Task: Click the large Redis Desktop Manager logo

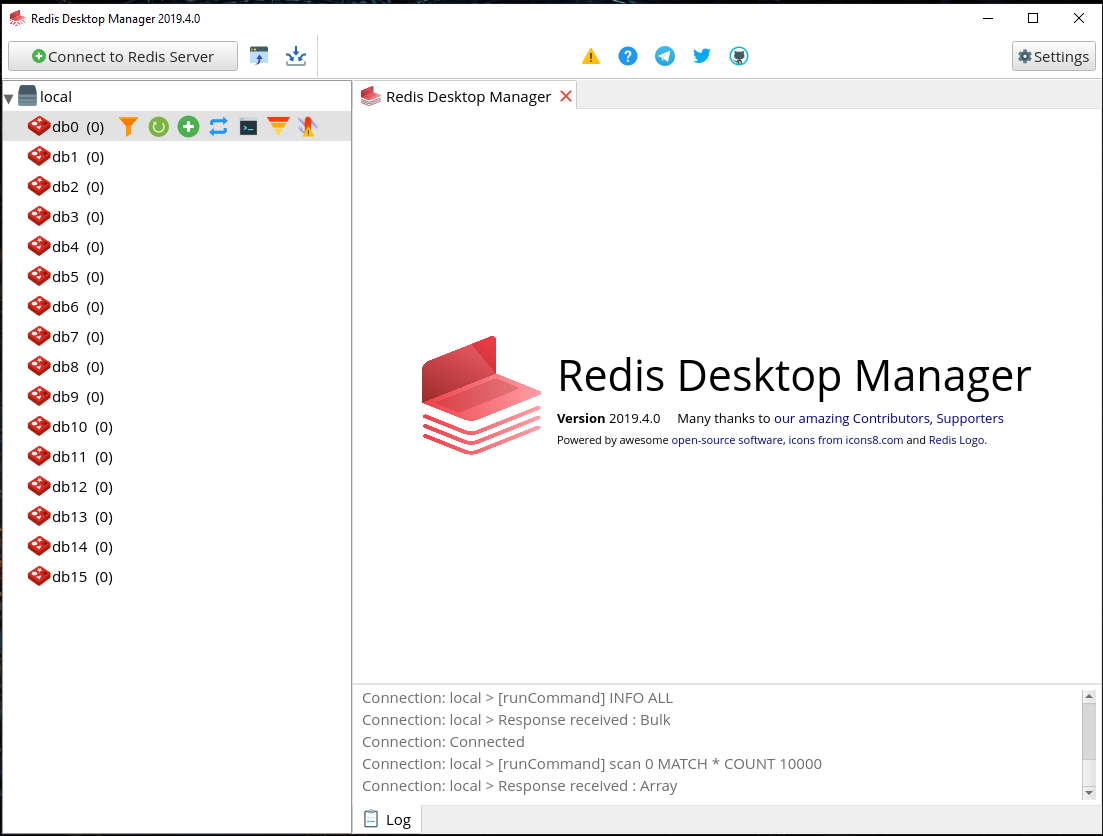Action: click(x=481, y=395)
